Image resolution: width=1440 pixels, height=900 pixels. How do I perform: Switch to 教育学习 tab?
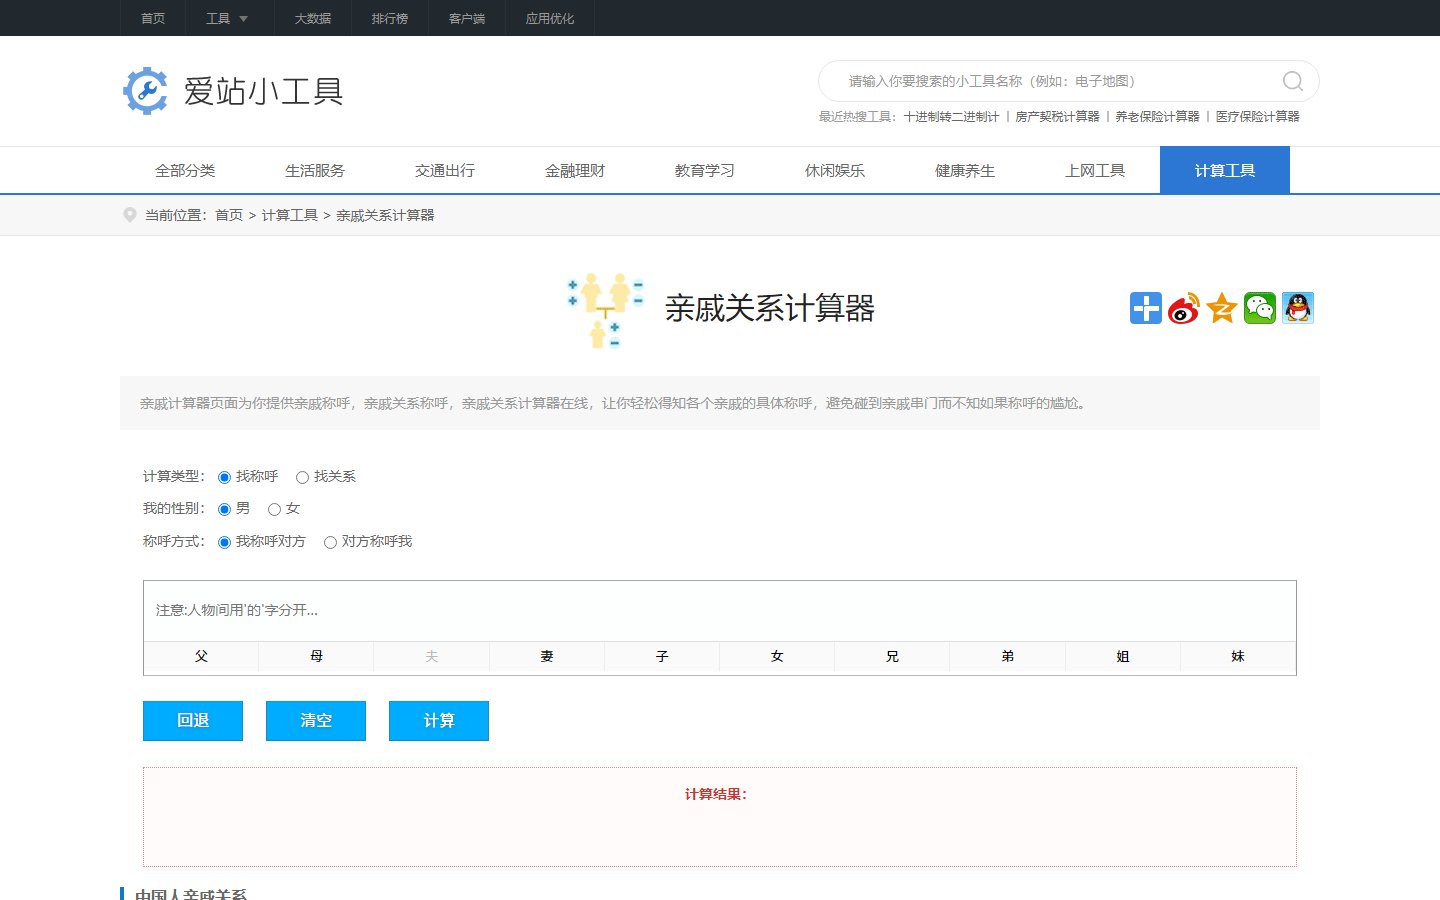(705, 170)
